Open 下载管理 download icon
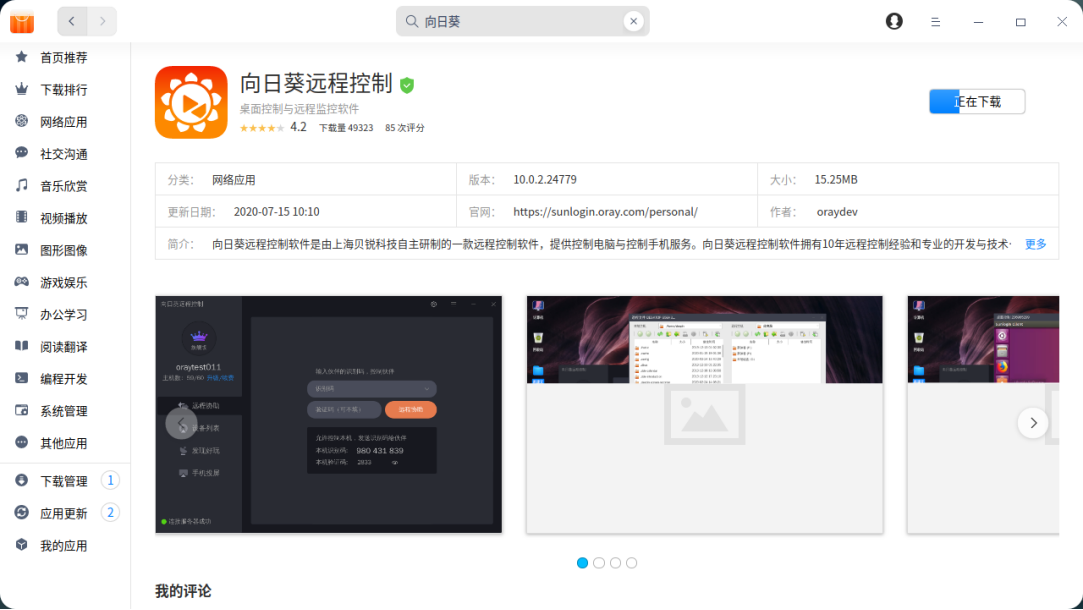Viewport: 1083px width, 610px height. click(21, 480)
